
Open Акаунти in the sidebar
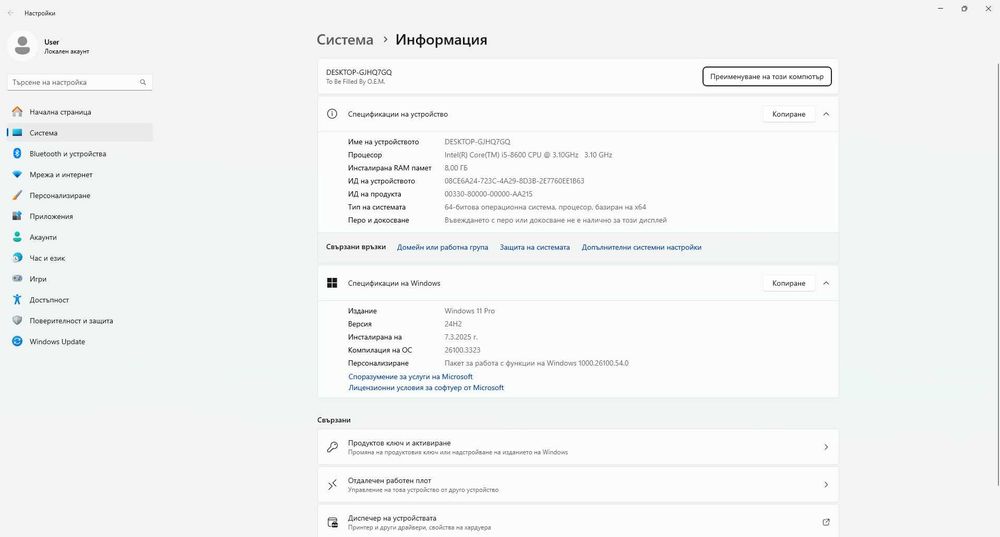tap(80, 237)
